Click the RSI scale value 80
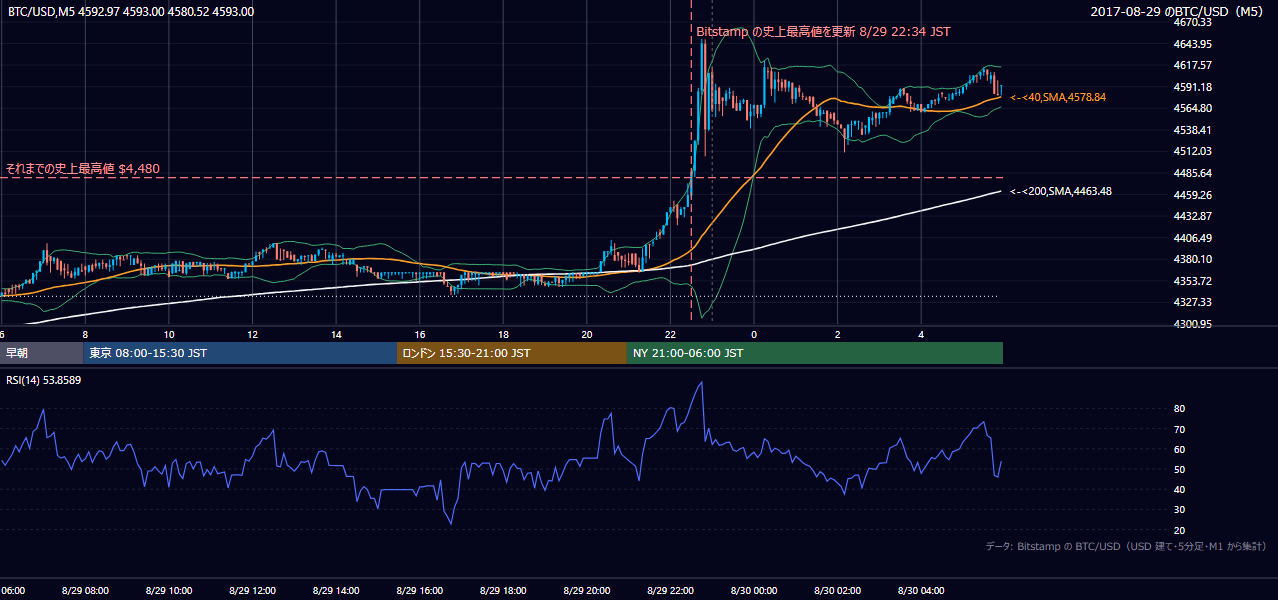 (x=1179, y=409)
